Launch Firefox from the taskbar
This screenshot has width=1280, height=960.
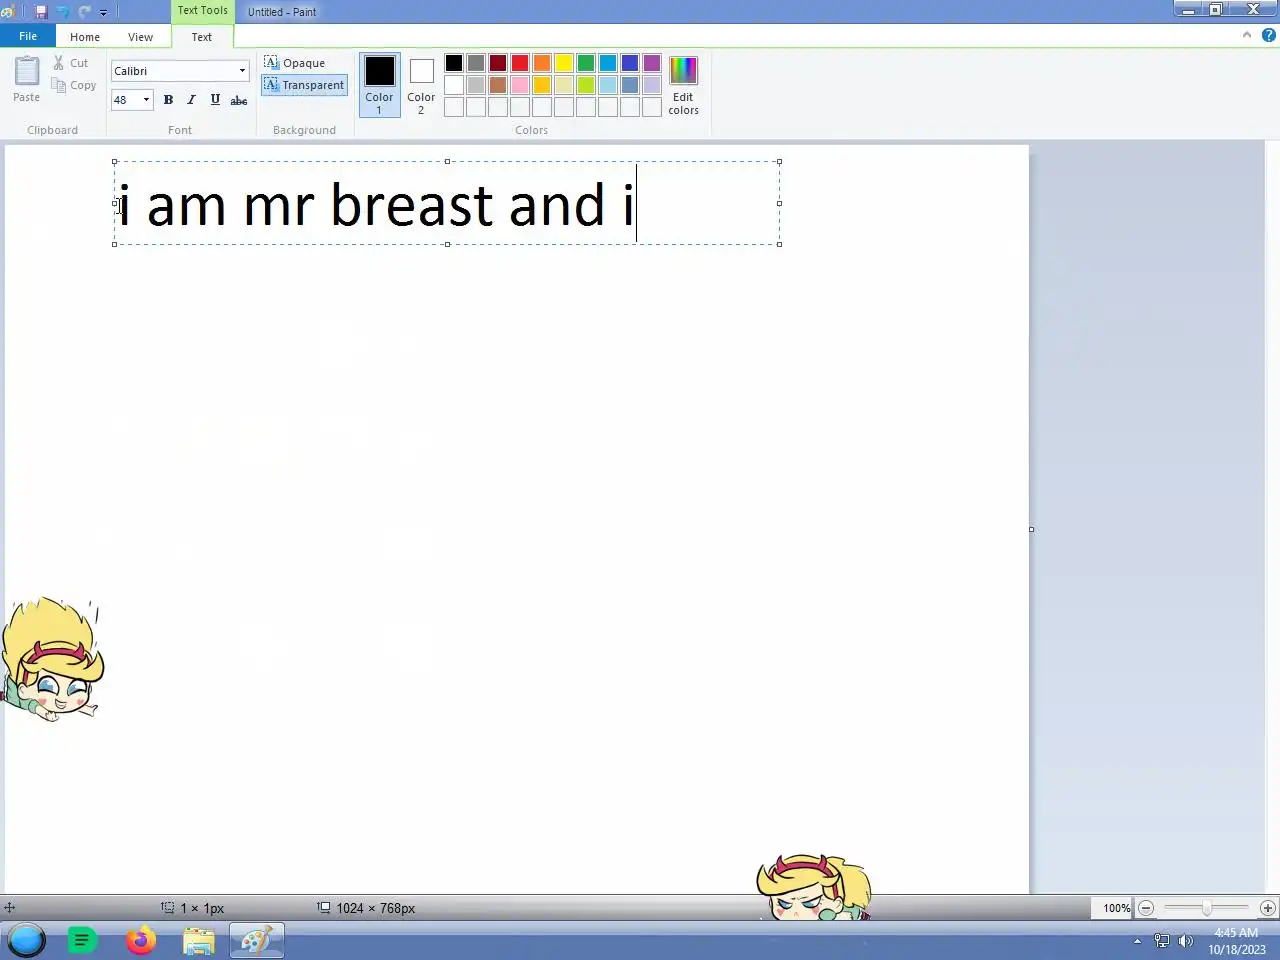[141, 940]
